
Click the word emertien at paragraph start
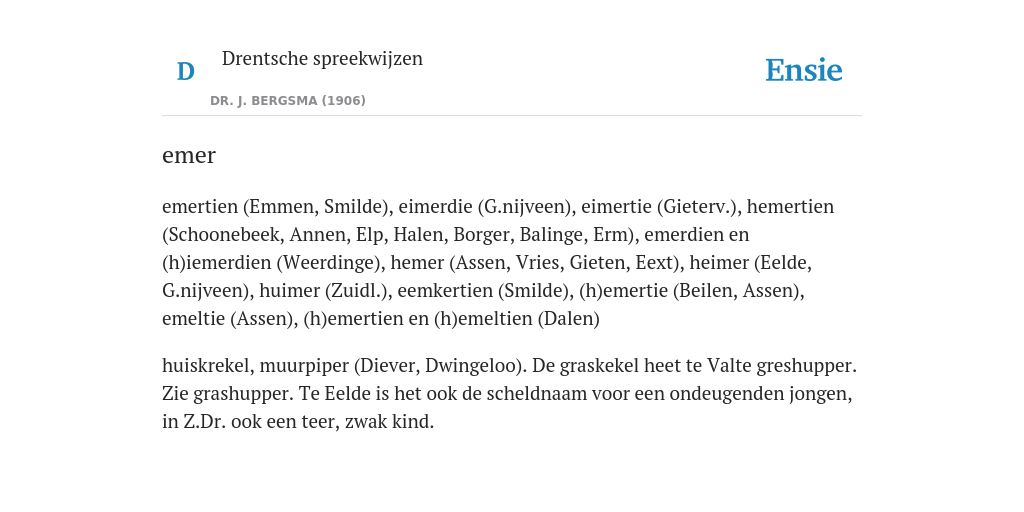pos(200,206)
